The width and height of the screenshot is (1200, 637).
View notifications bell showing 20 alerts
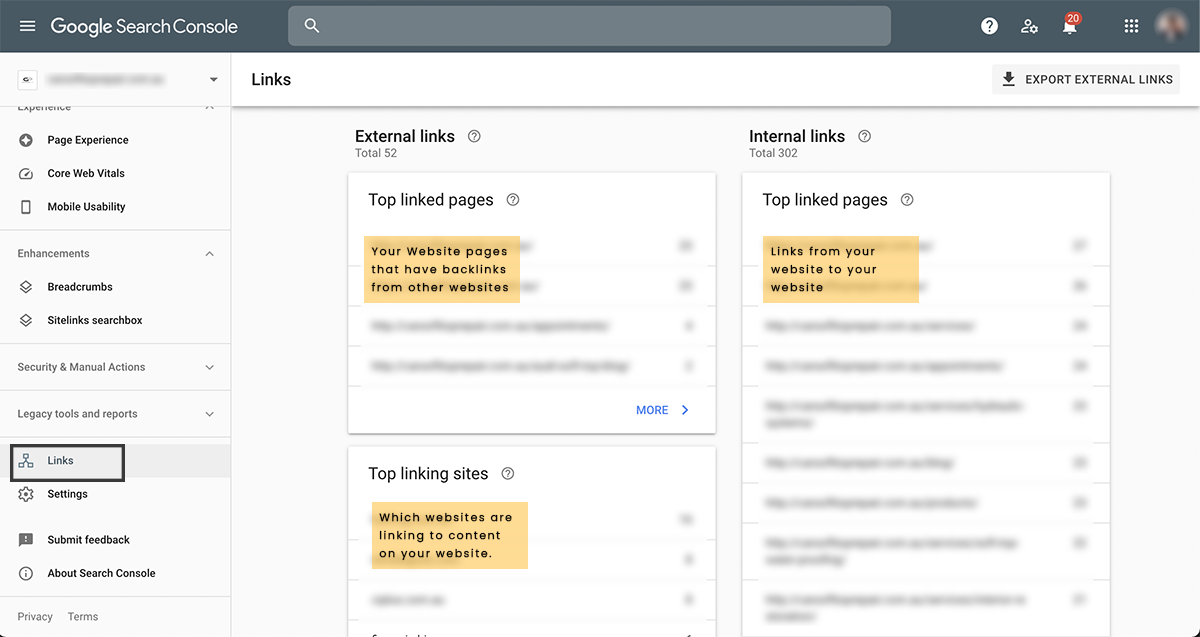click(1070, 25)
